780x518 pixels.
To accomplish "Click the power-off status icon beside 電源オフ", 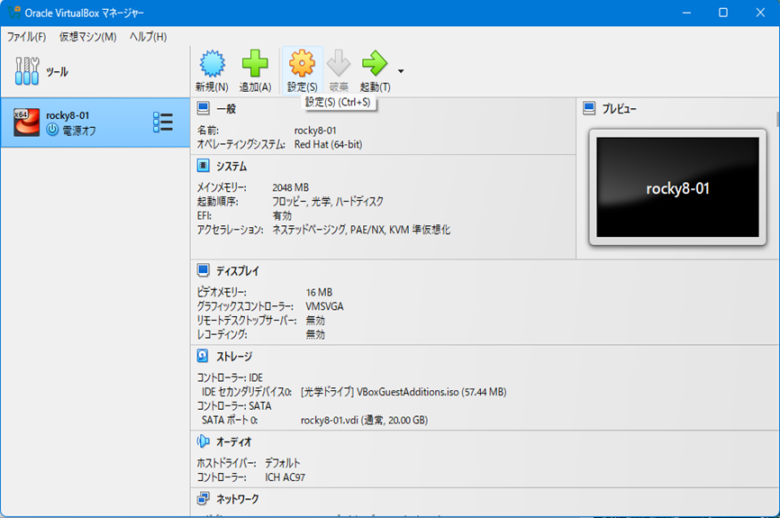I will (52, 130).
